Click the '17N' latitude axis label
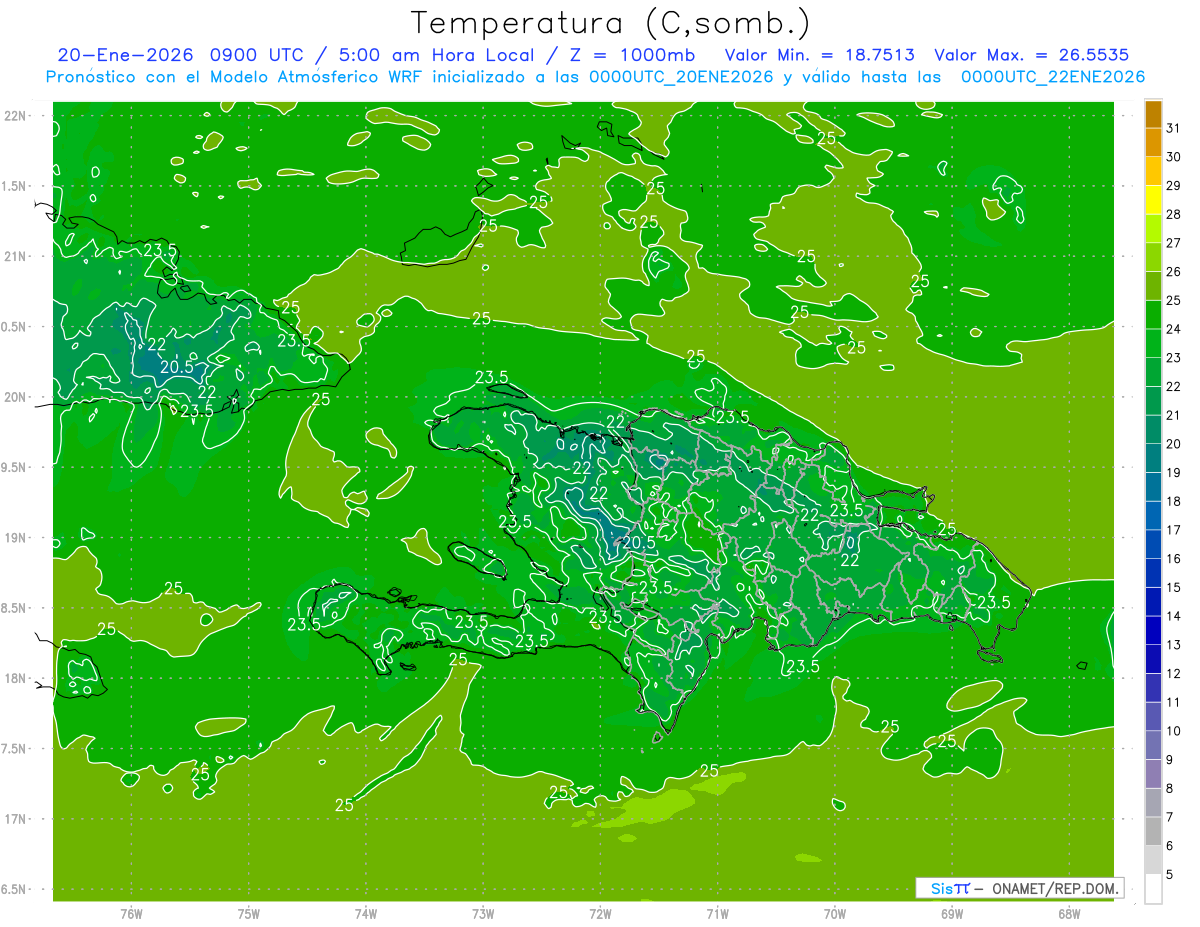Viewport: 1200px width, 927px height. click(15, 819)
